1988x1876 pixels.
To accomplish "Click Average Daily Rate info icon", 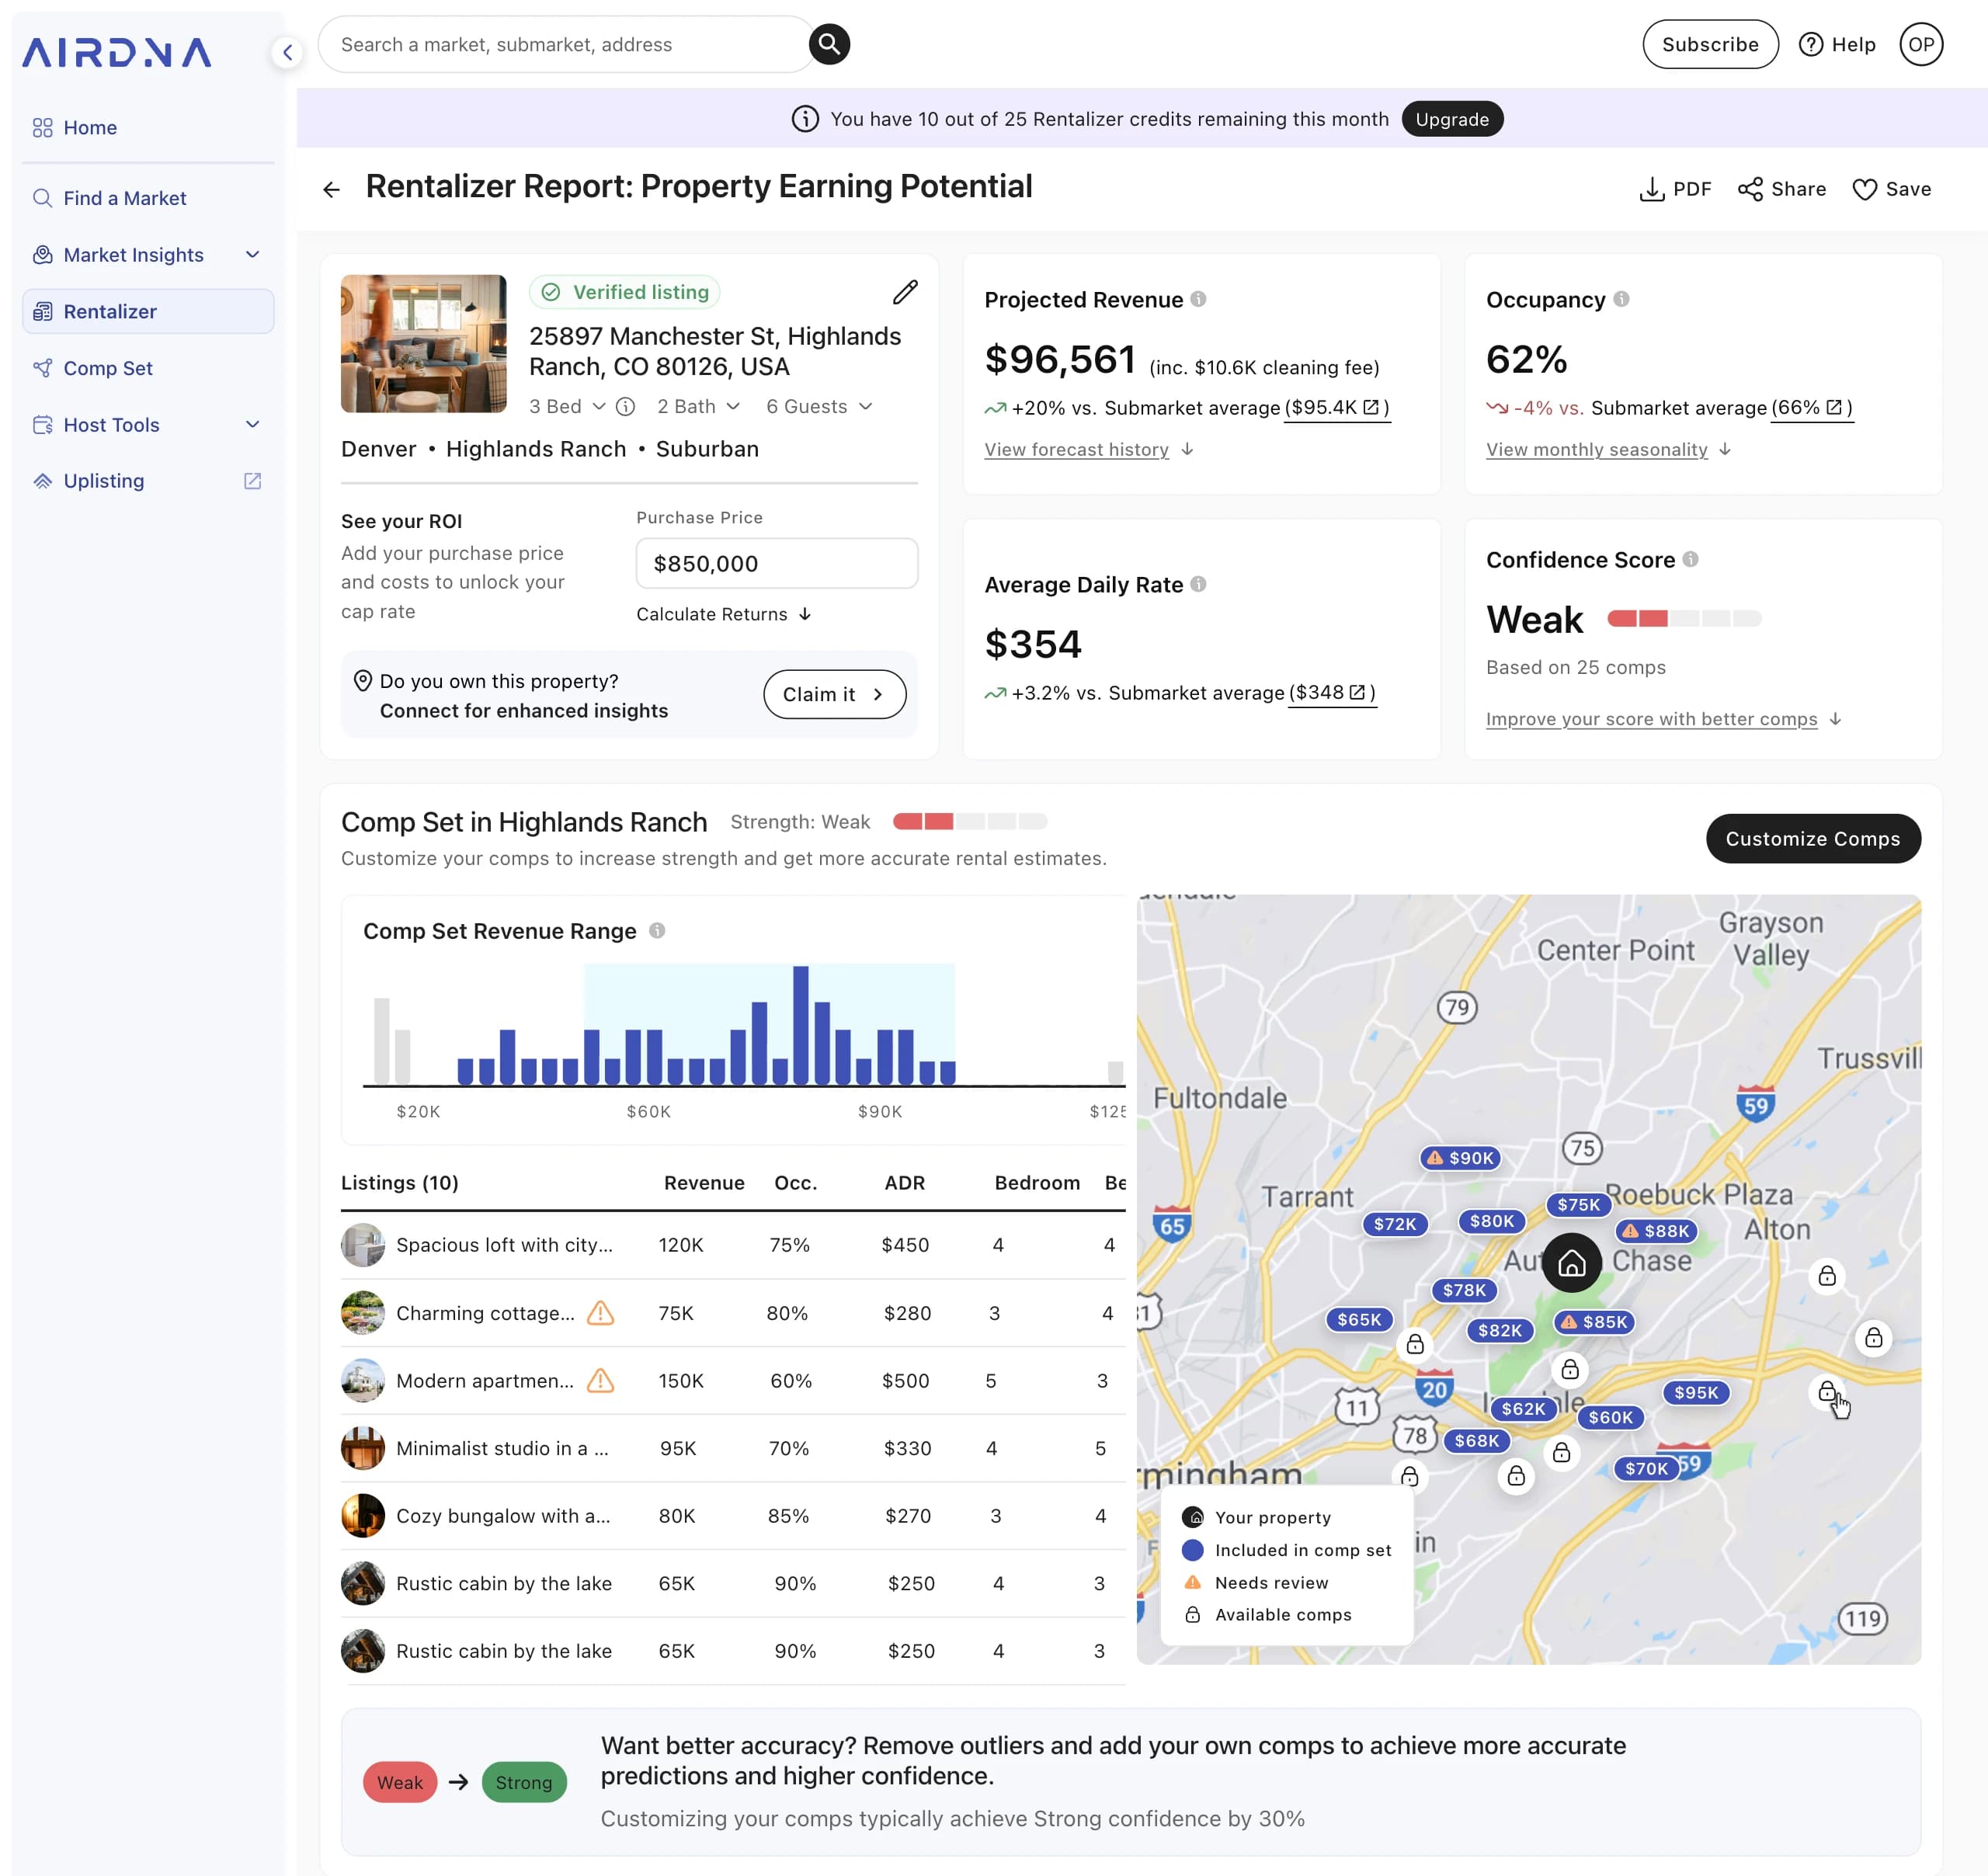I will click(1198, 584).
